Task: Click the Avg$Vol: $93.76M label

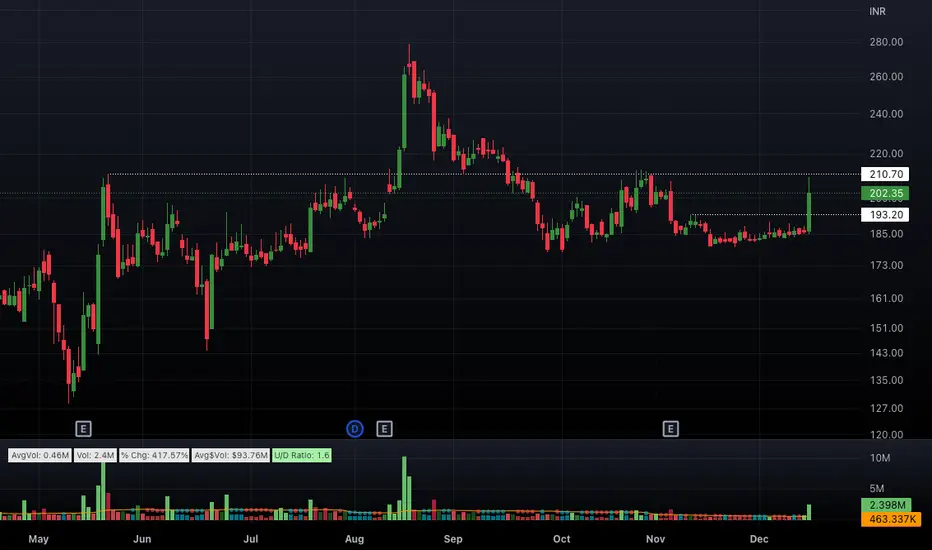Action: (x=231, y=455)
